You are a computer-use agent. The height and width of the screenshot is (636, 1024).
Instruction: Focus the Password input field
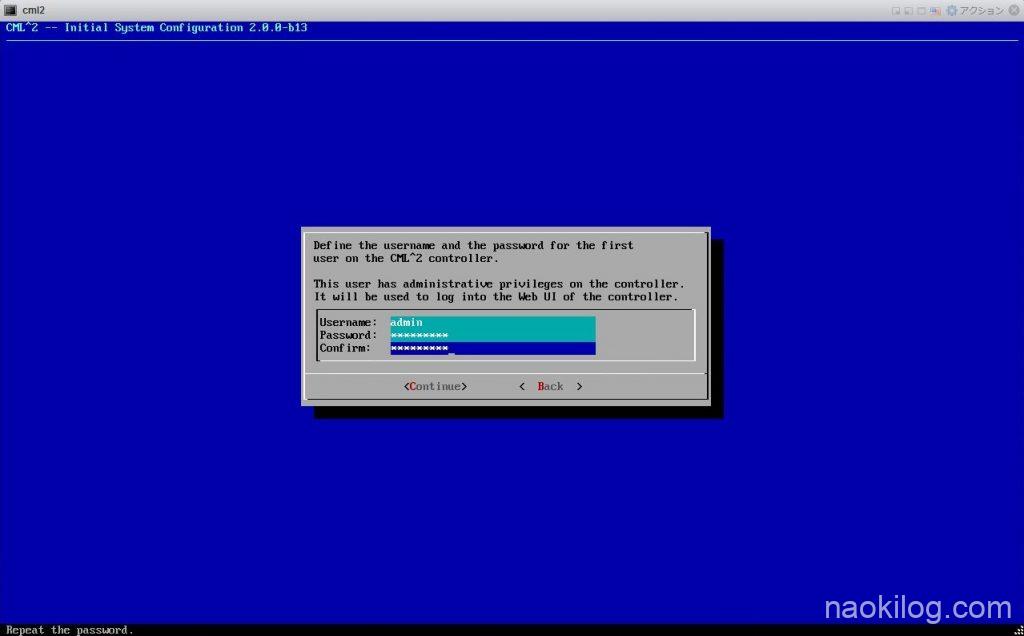tap(492, 336)
